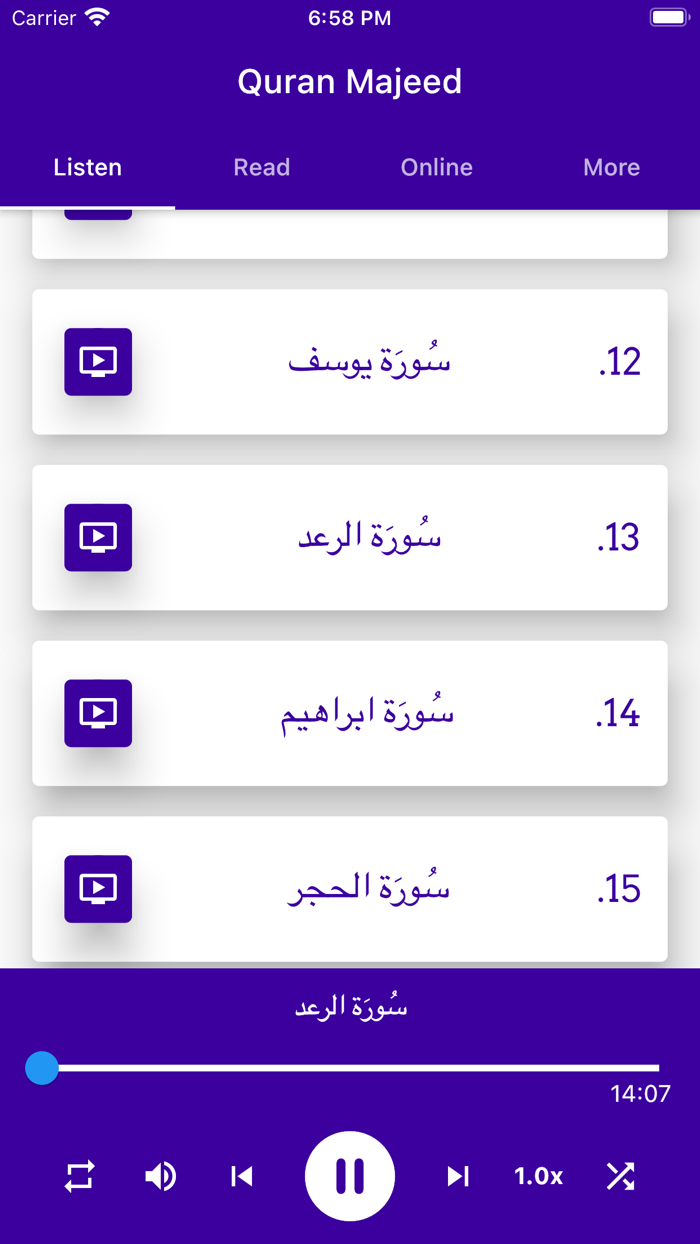Pause the currently playing surah
The width and height of the screenshot is (700, 1244).
click(350, 1176)
